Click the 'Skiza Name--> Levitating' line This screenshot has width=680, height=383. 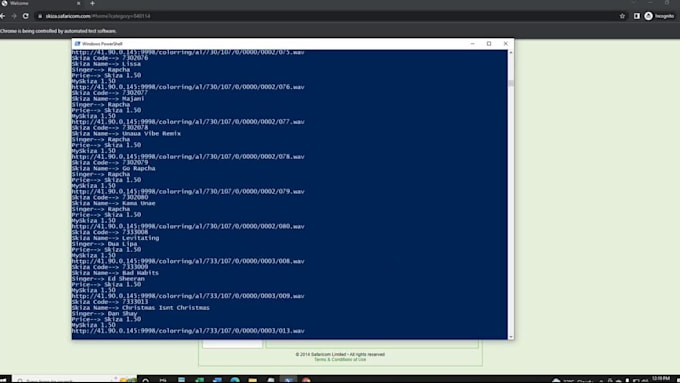(115, 238)
